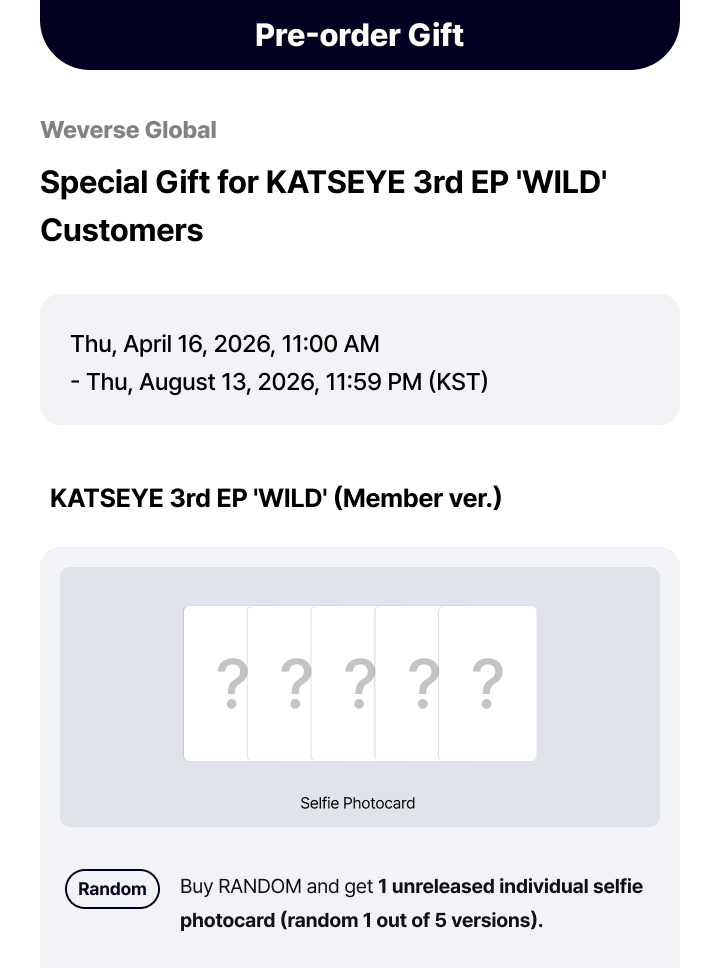Click the word 'Customers' in the title
The image size is (720, 968).
121,230
